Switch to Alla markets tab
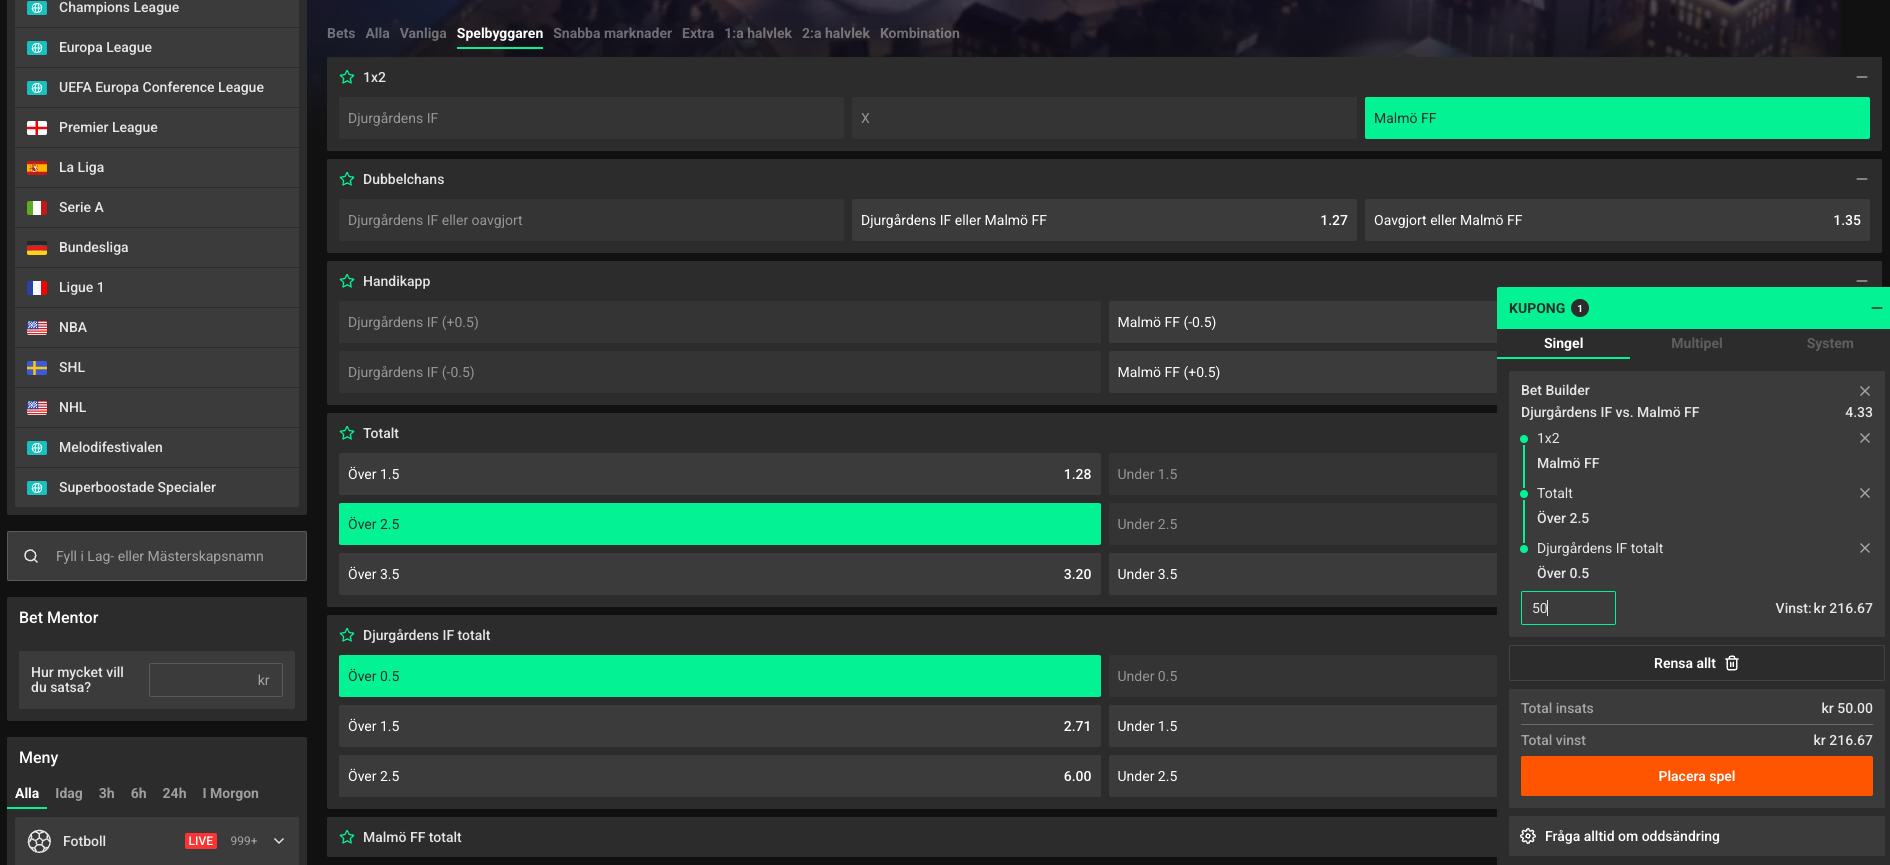 [377, 33]
